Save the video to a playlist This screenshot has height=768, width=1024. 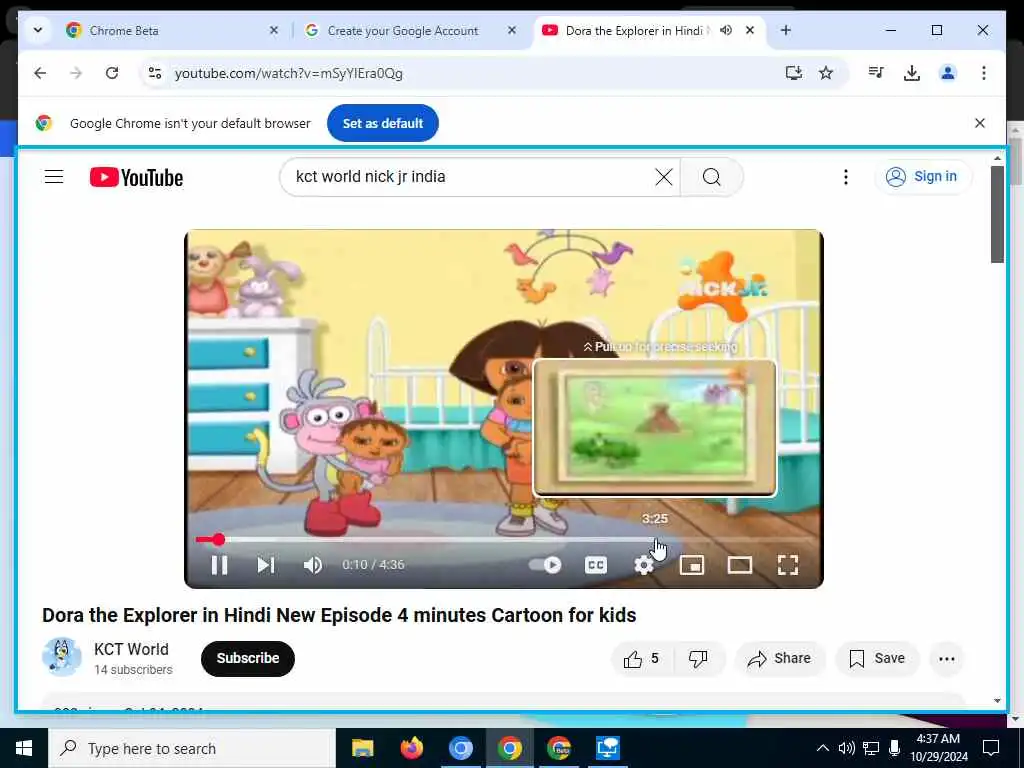tap(877, 658)
